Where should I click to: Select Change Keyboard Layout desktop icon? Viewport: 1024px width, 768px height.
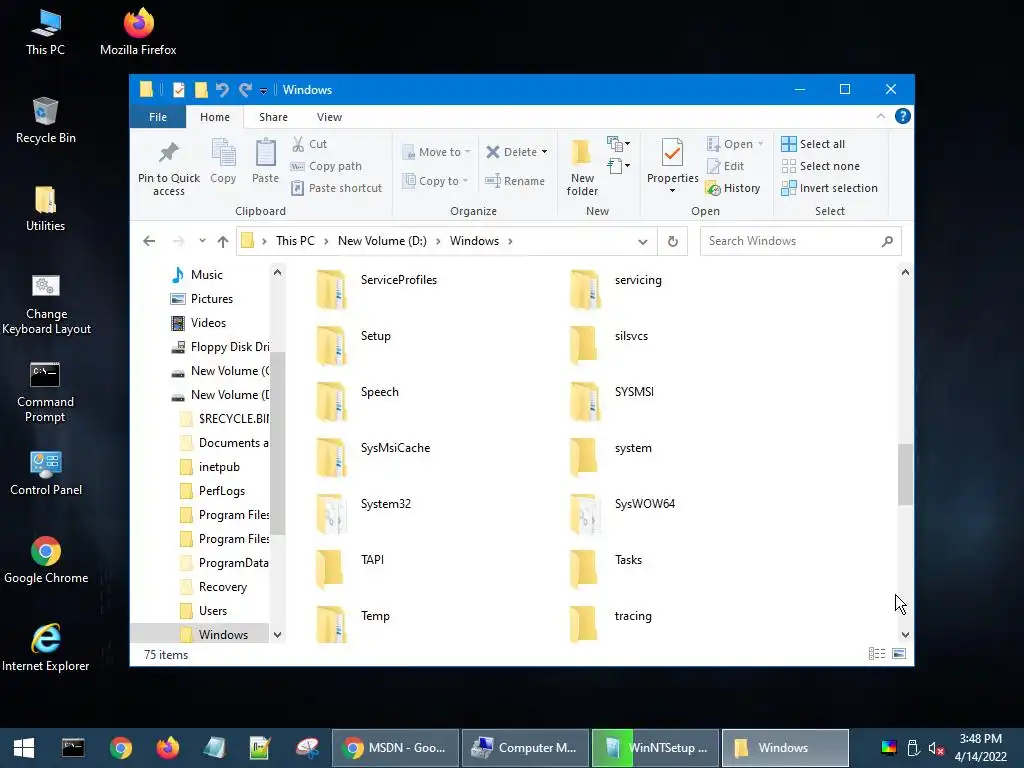pyautogui.click(x=46, y=304)
